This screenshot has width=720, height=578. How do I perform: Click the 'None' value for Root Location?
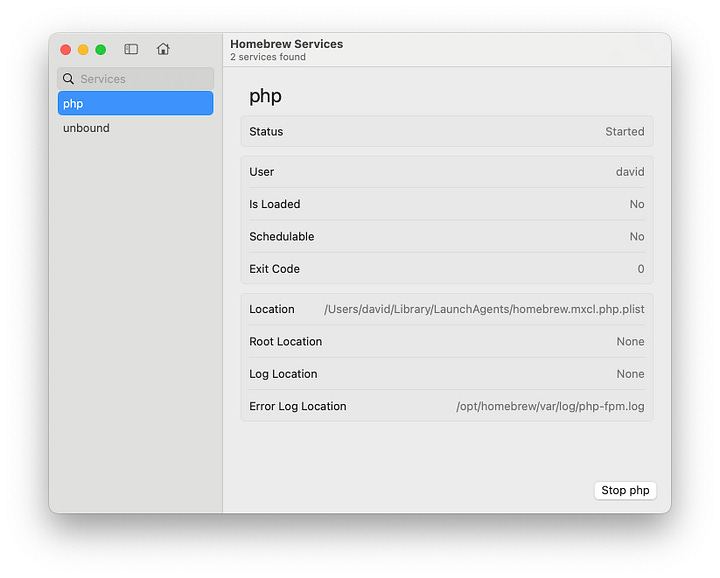[x=630, y=342]
